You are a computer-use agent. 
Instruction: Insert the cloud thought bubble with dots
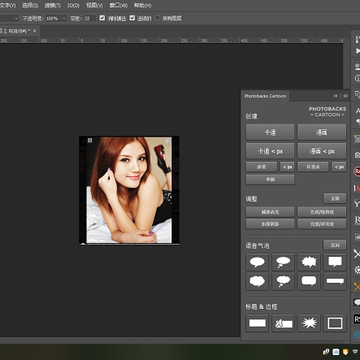pyautogui.click(x=283, y=281)
